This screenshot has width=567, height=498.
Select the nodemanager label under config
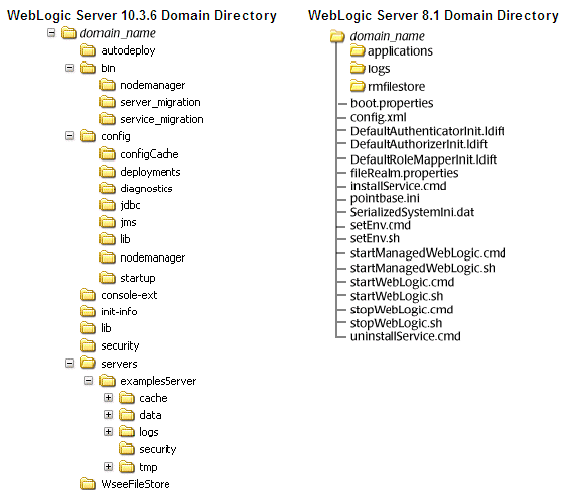point(153,257)
